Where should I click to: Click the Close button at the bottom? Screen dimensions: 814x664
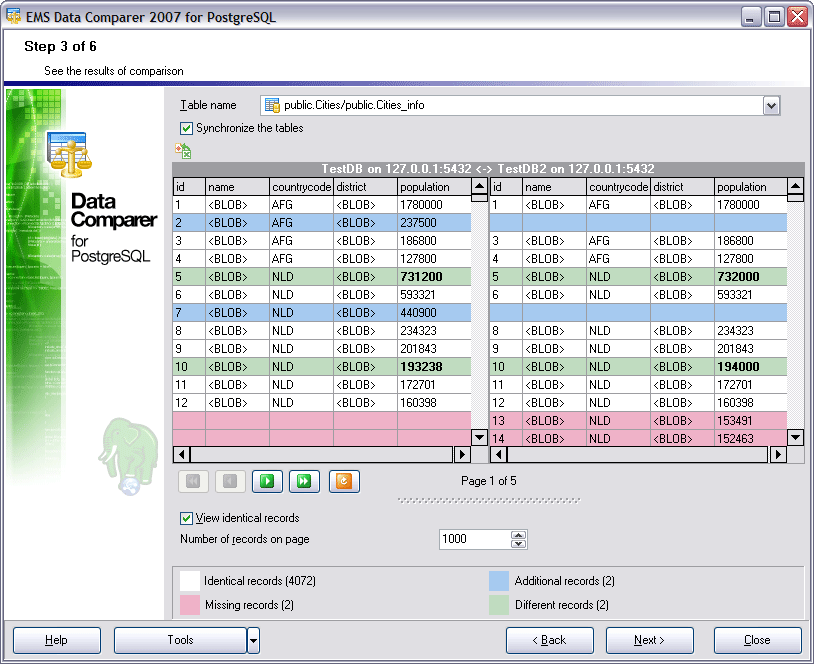pyautogui.click(x=757, y=640)
